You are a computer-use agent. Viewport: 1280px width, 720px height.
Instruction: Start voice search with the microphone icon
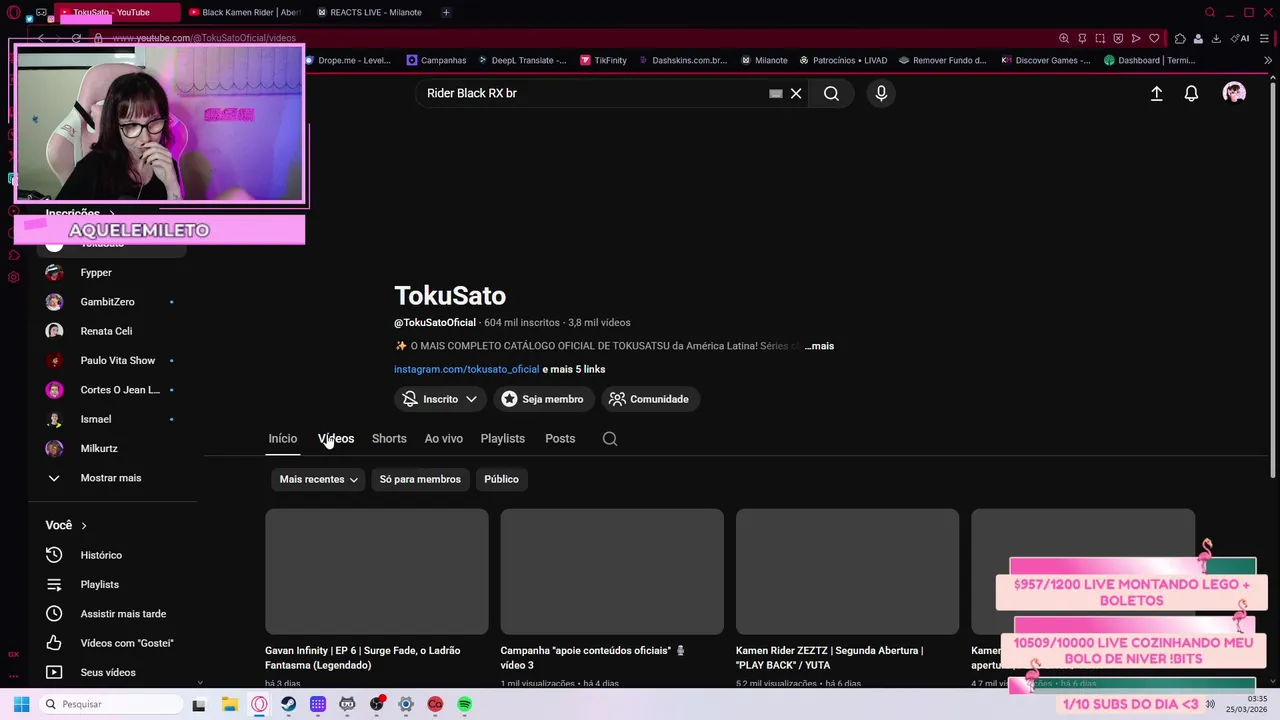pos(881,93)
